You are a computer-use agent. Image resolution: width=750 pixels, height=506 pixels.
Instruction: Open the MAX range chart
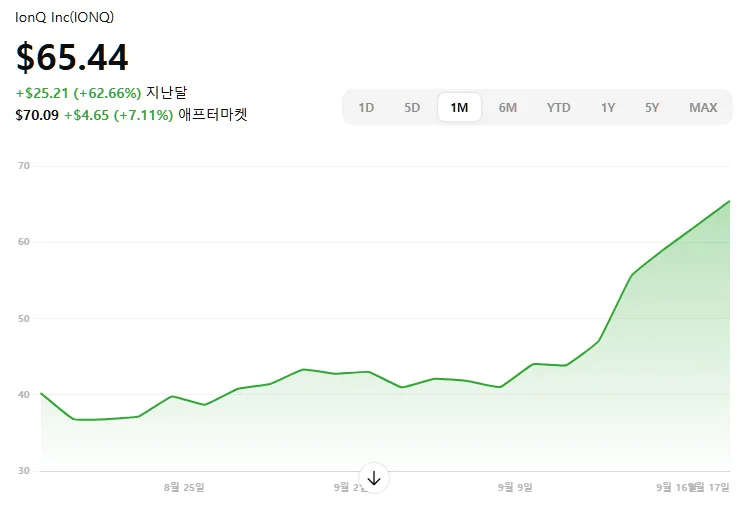703,107
